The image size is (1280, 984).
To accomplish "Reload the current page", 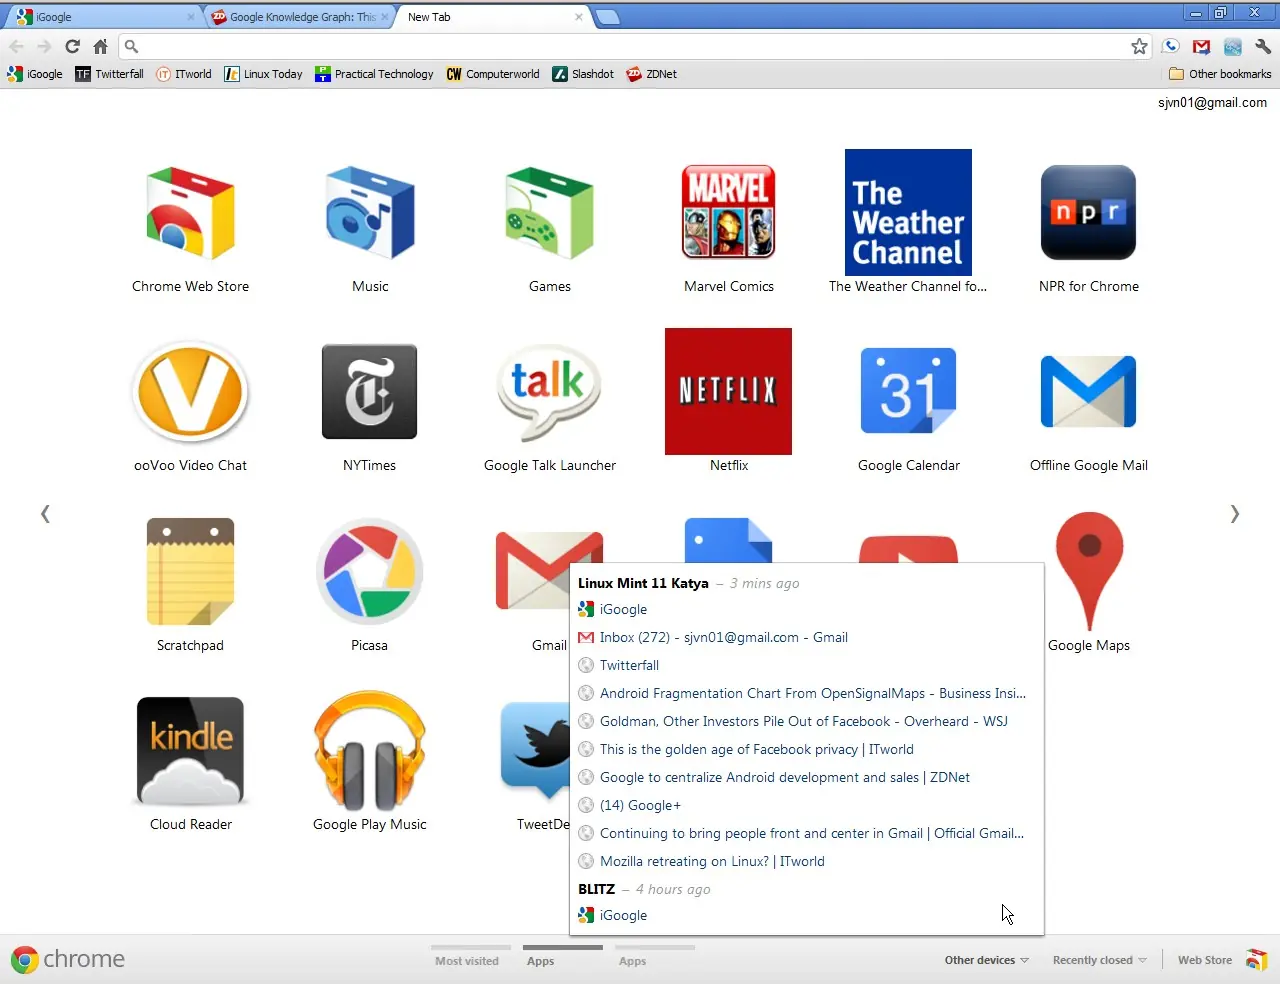I will pos(72,46).
